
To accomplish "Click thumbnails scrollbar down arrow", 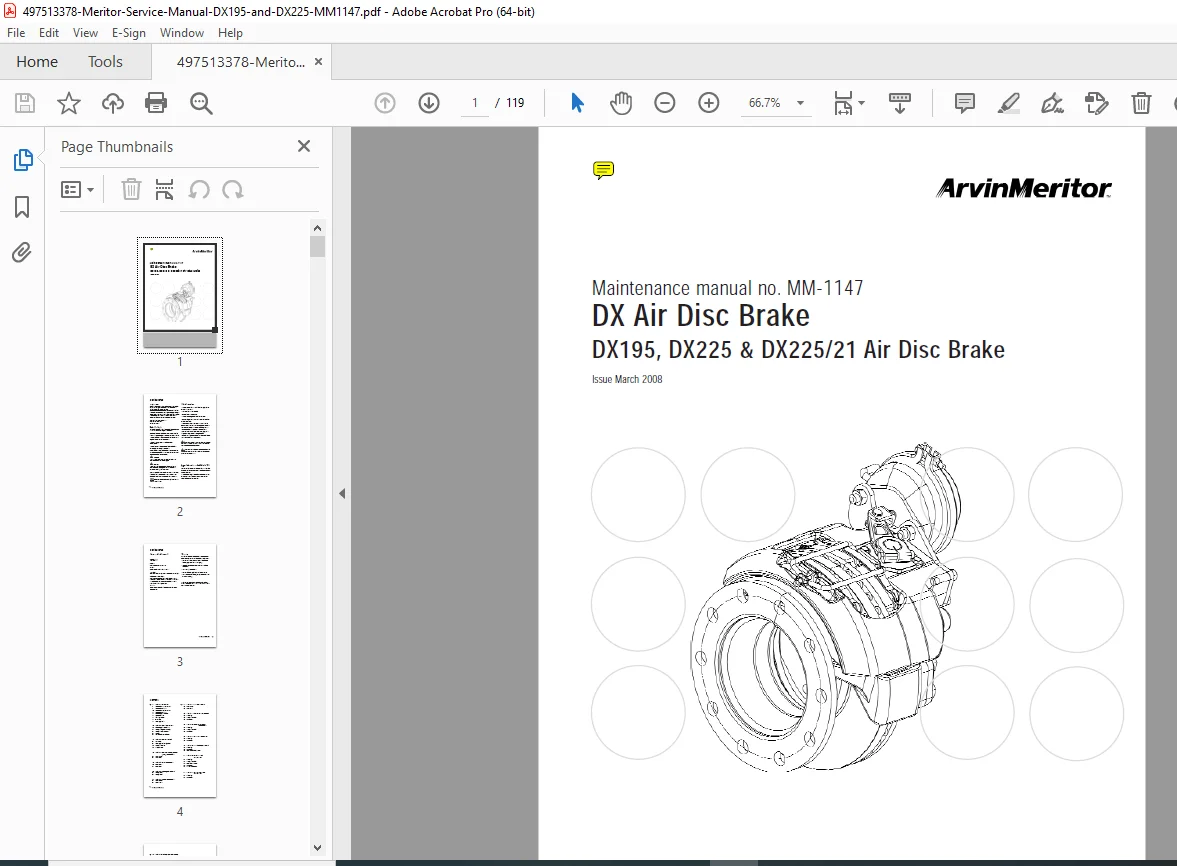I will click(318, 848).
